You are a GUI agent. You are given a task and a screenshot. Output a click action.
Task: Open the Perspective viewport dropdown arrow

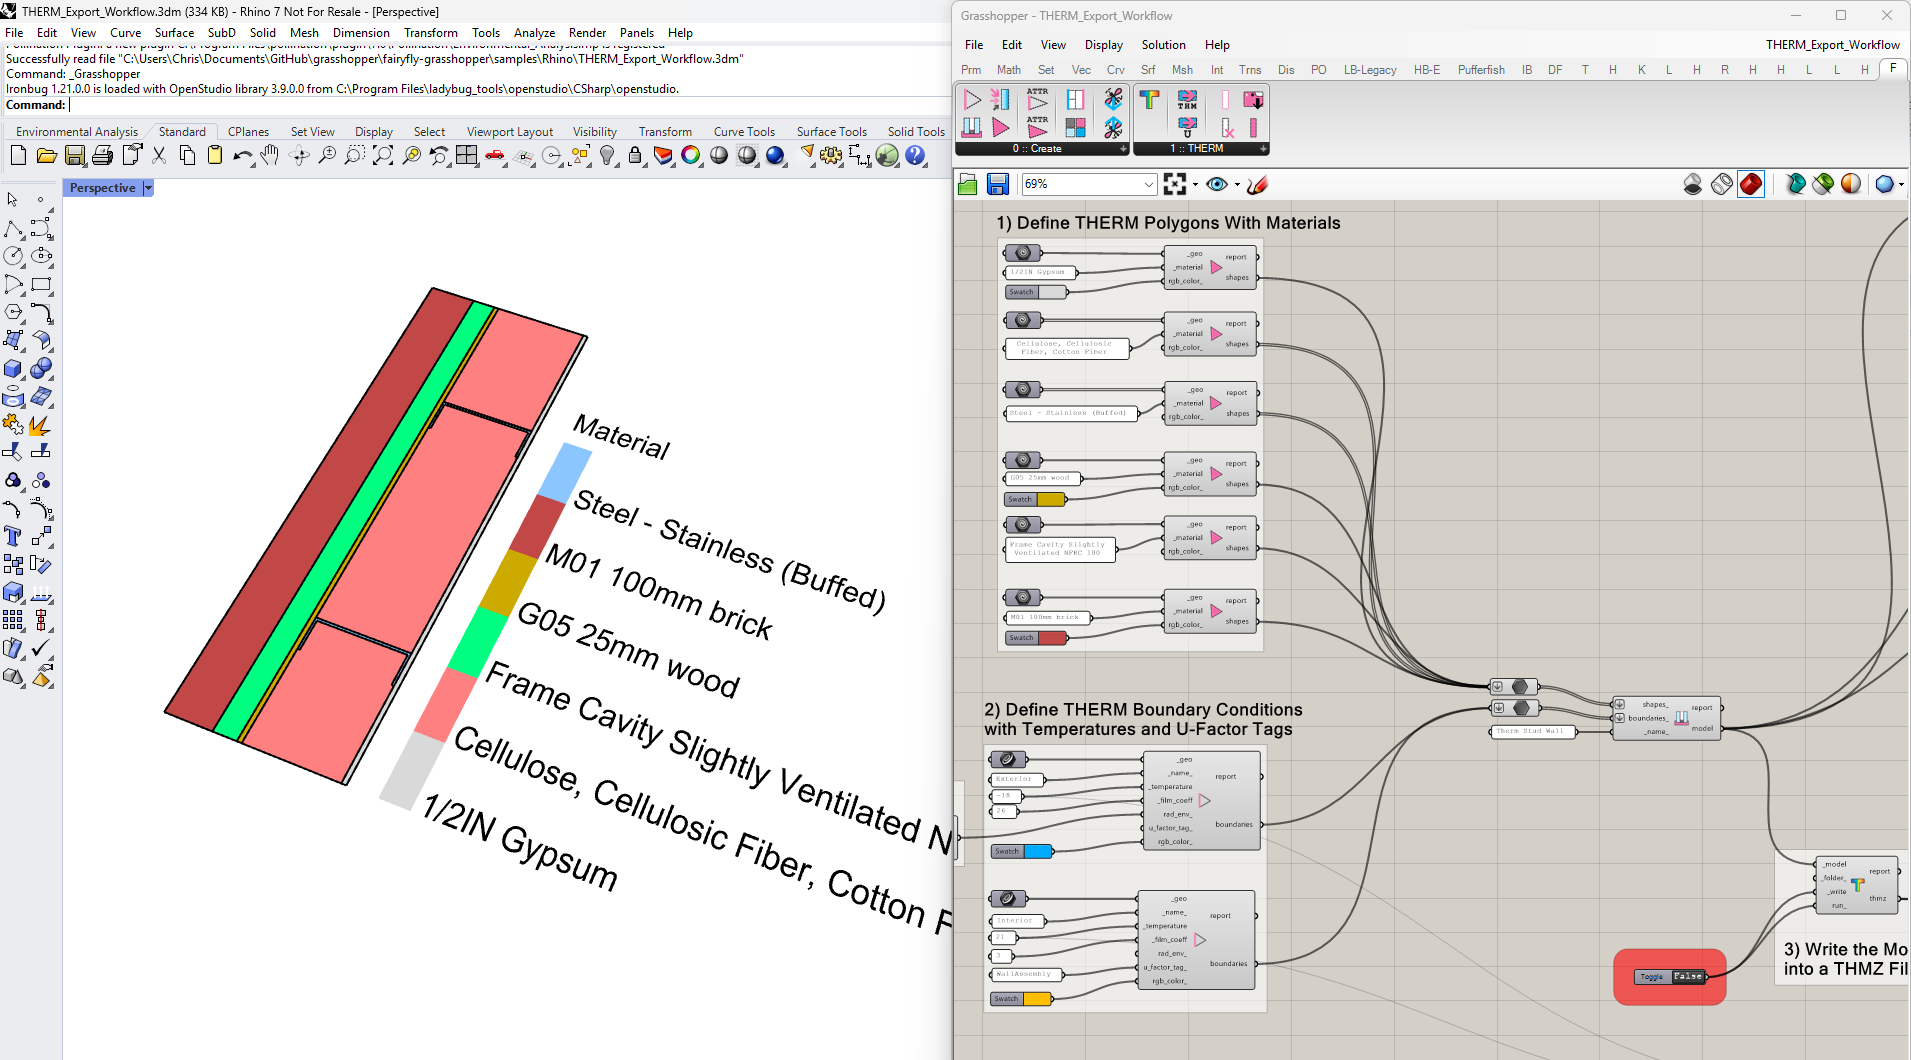point(148,188)
